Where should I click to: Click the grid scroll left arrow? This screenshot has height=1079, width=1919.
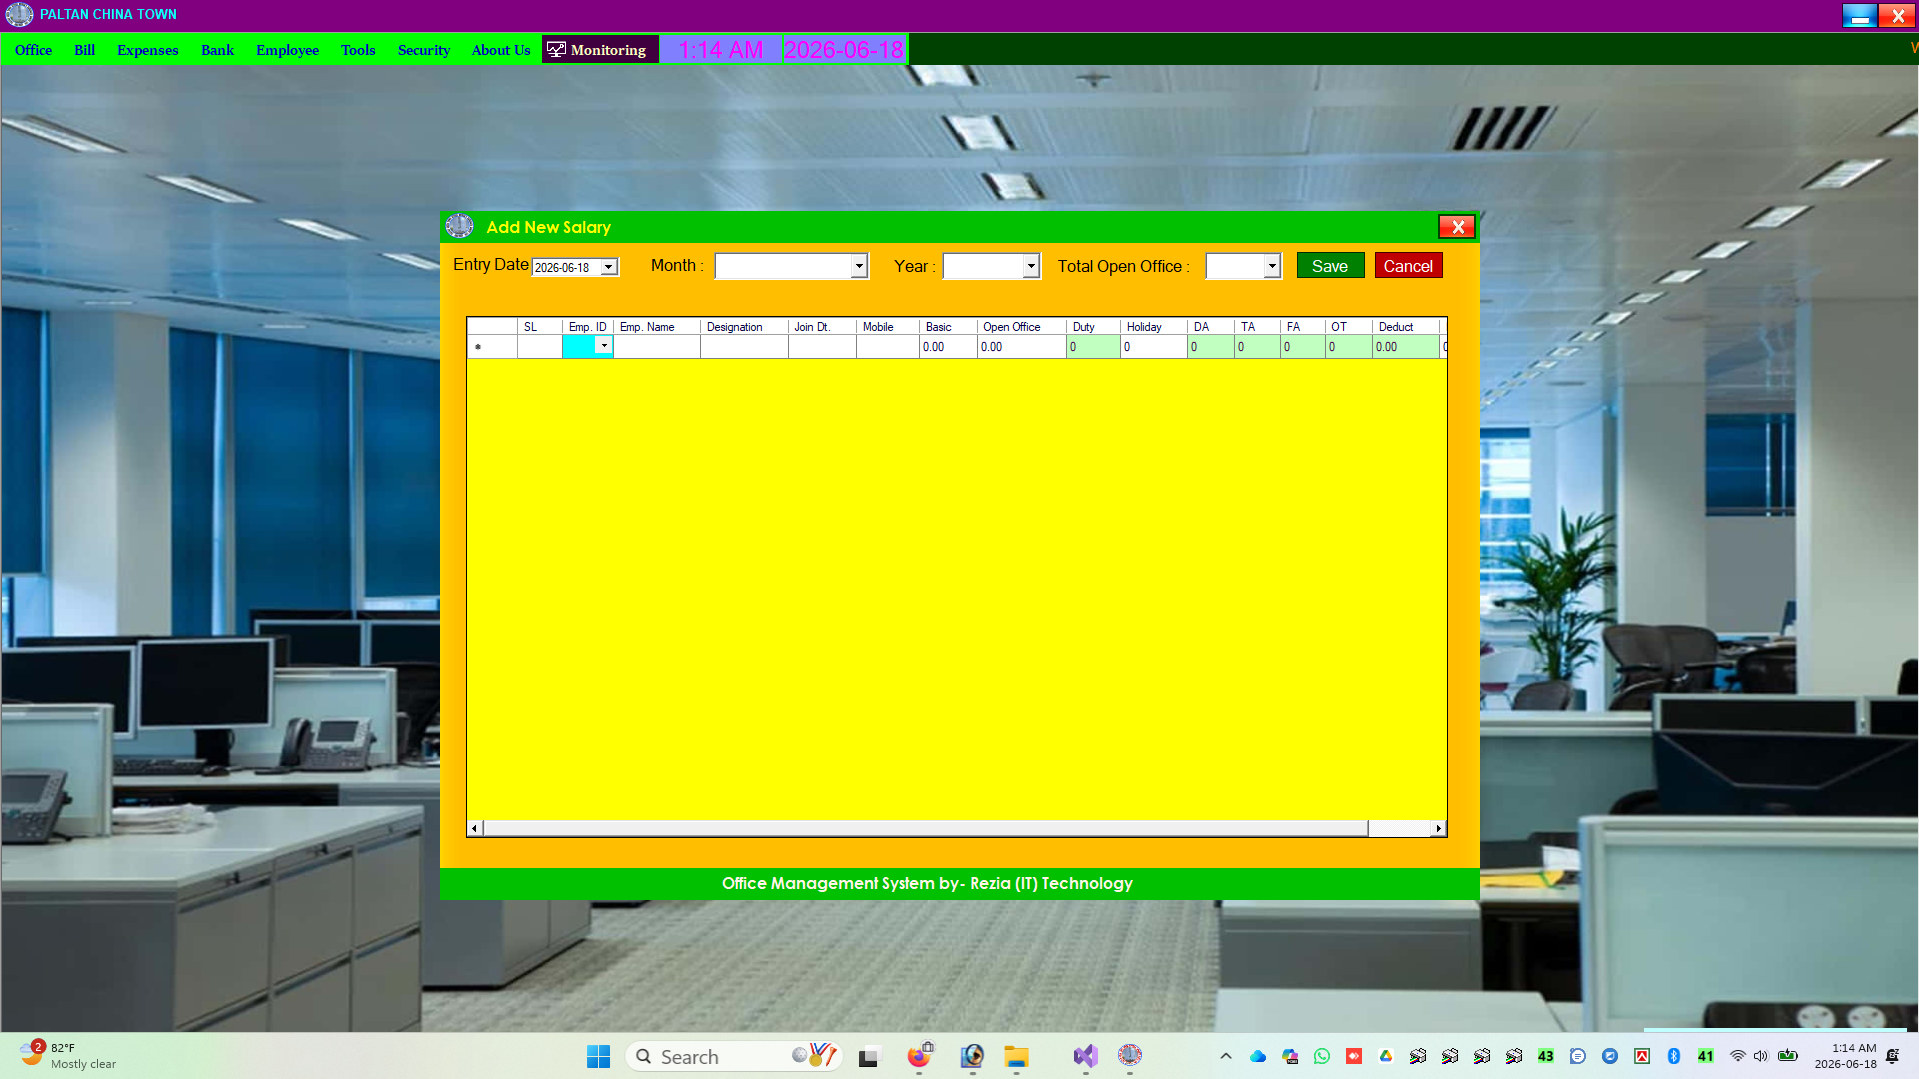coord(474,828)
